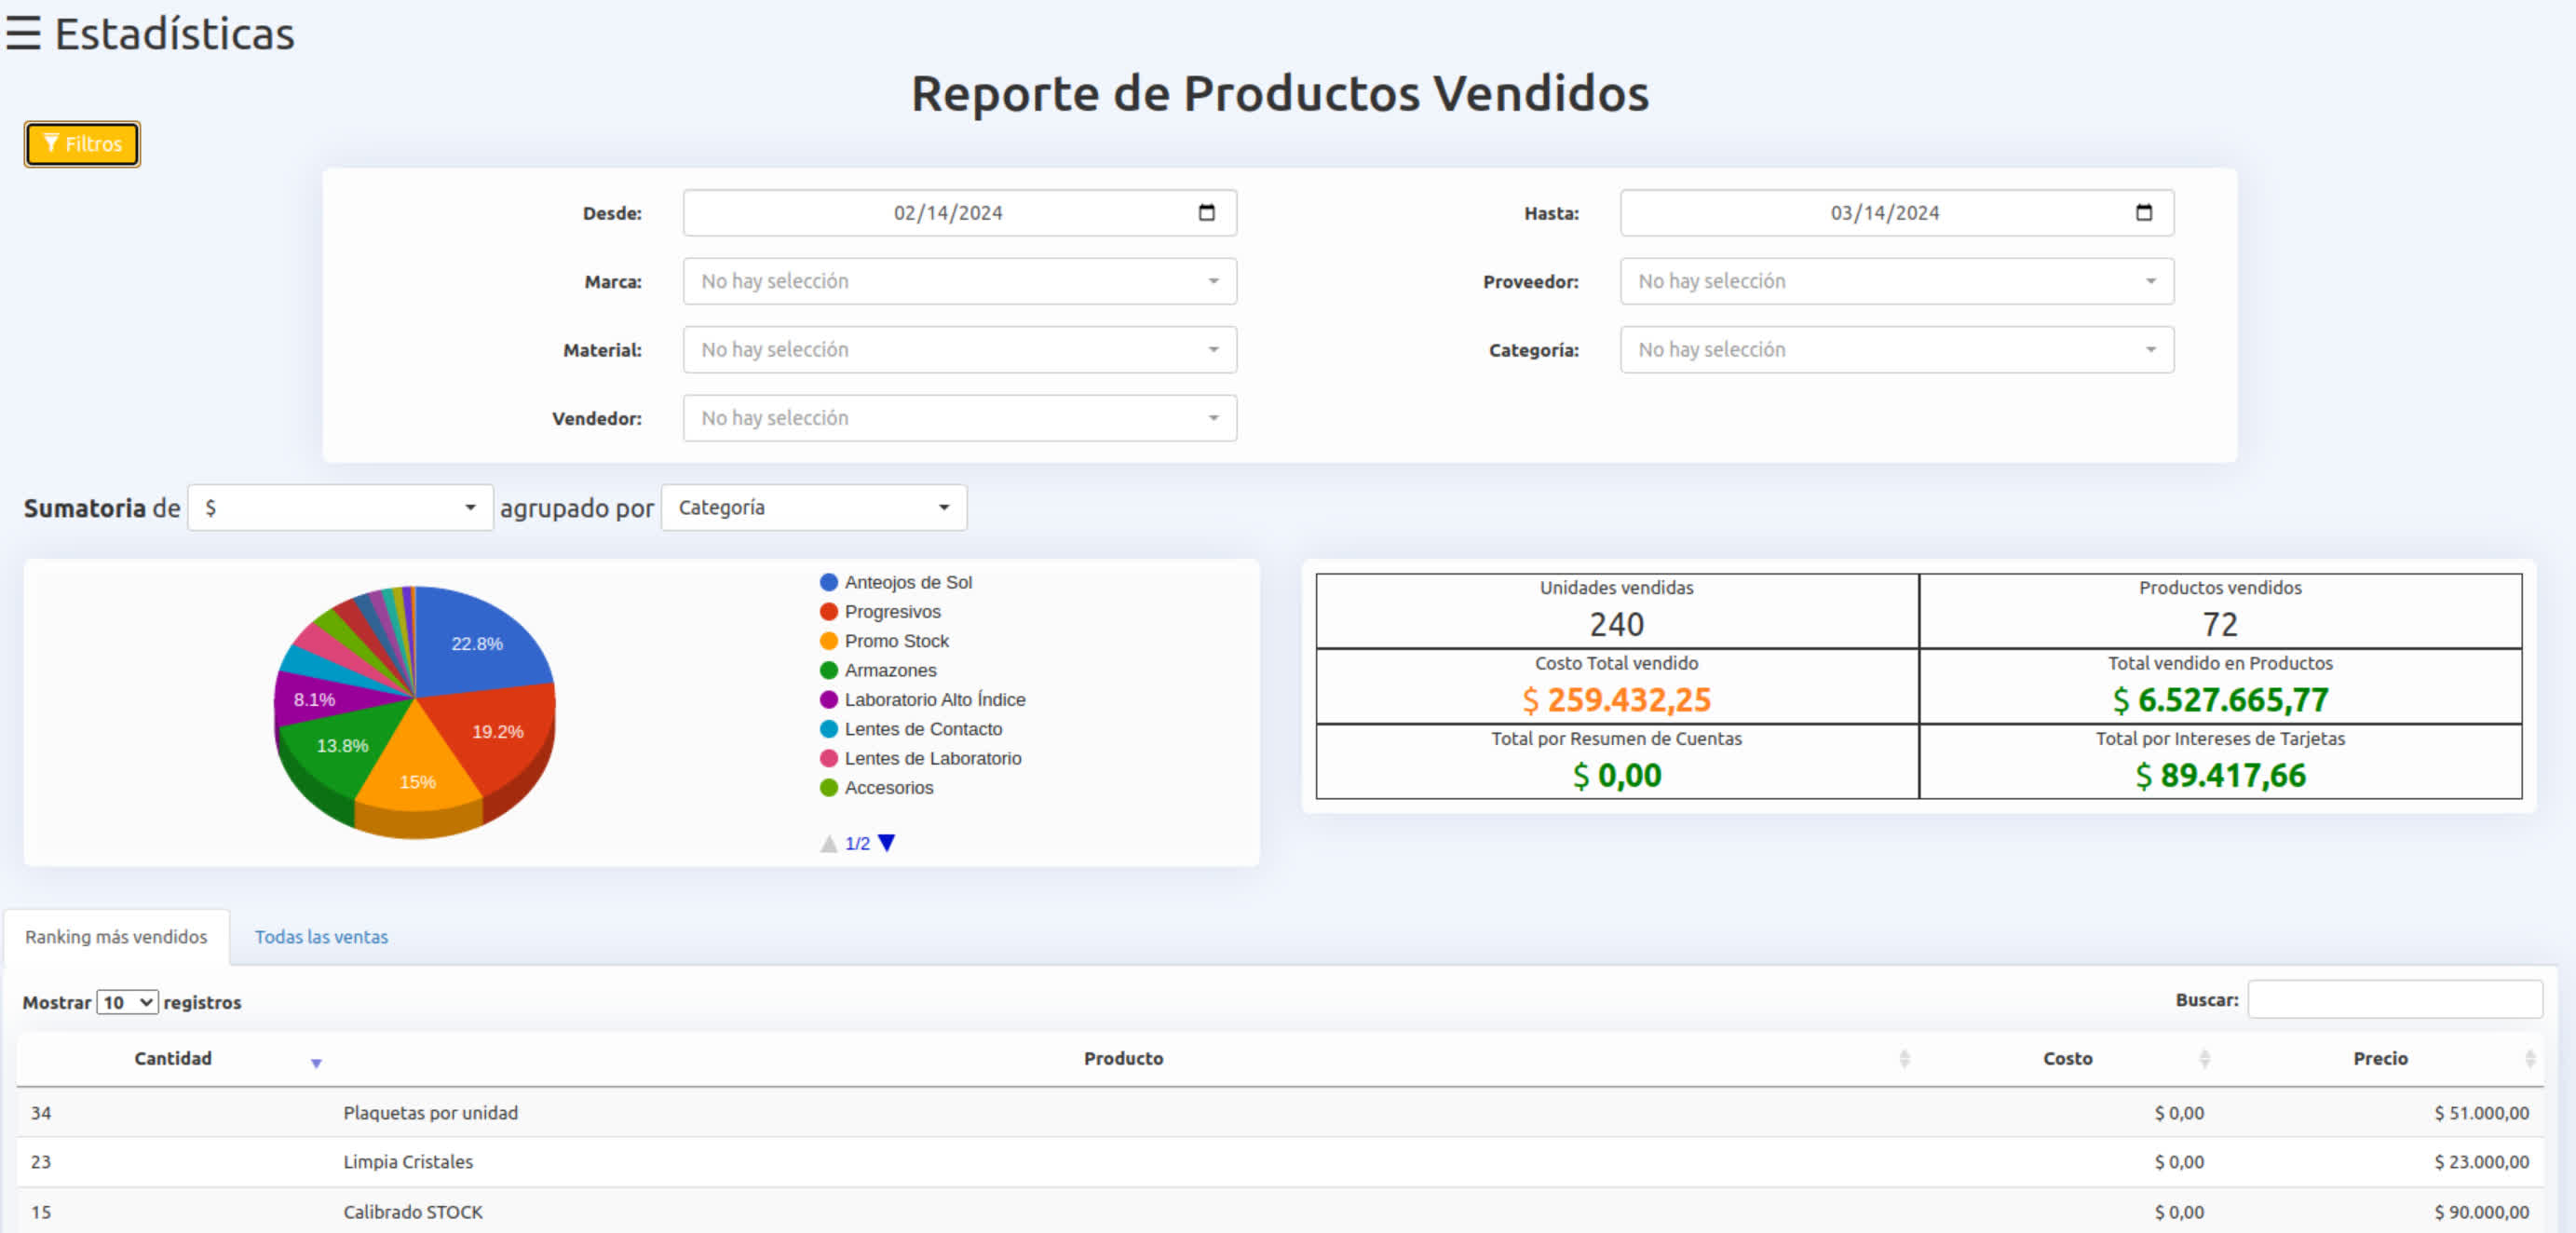2576x1233 pixels.
Task: Go to next legend page arrow
Action: [886, 843]
